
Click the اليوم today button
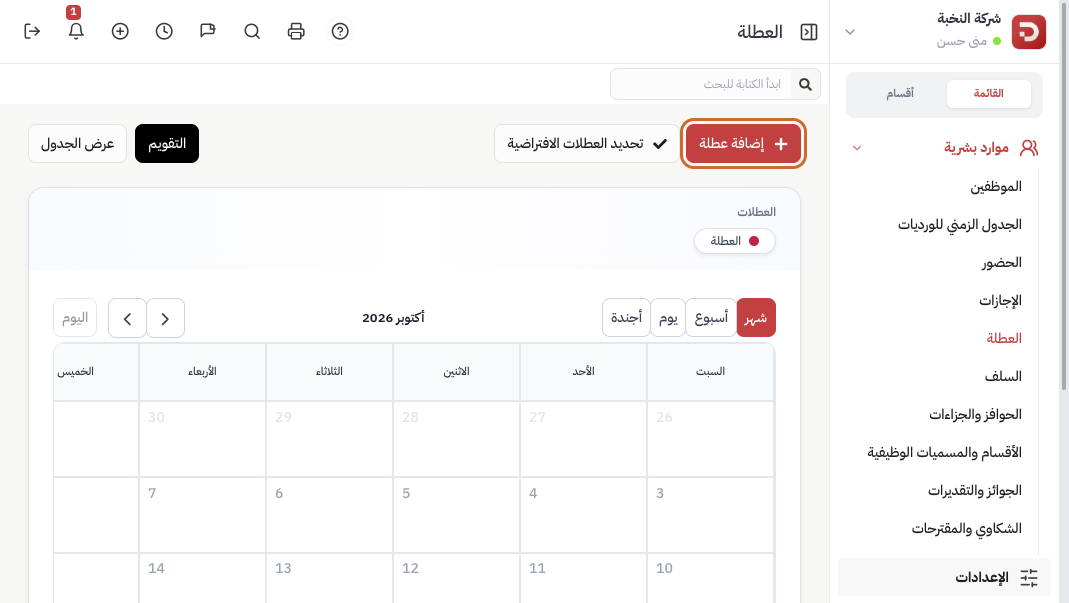75,318
